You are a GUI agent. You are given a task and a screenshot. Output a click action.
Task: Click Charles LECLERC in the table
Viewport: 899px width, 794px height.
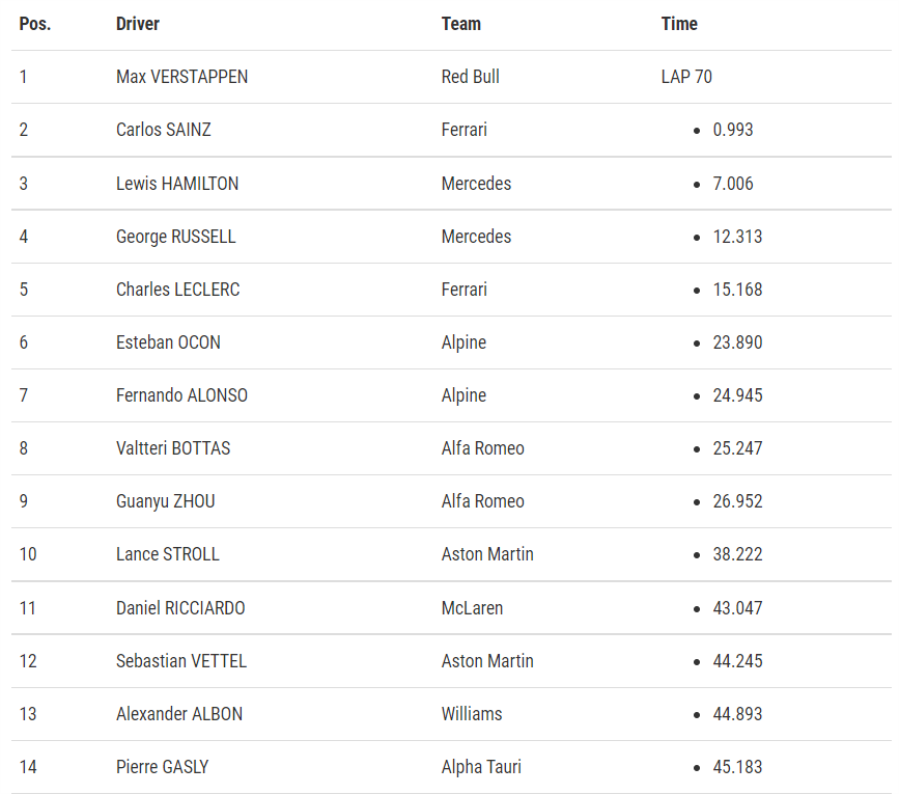pos(178,290)
